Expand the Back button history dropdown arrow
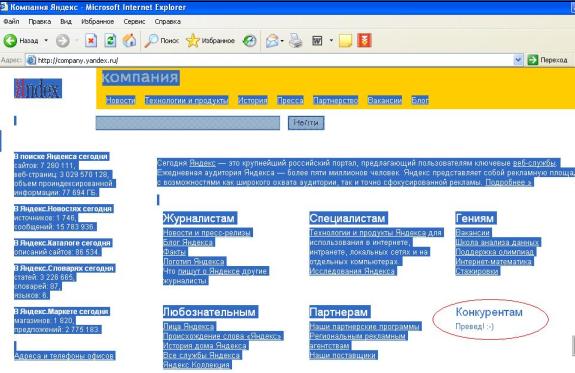575x373 pixels. click(x=46, y=40)
